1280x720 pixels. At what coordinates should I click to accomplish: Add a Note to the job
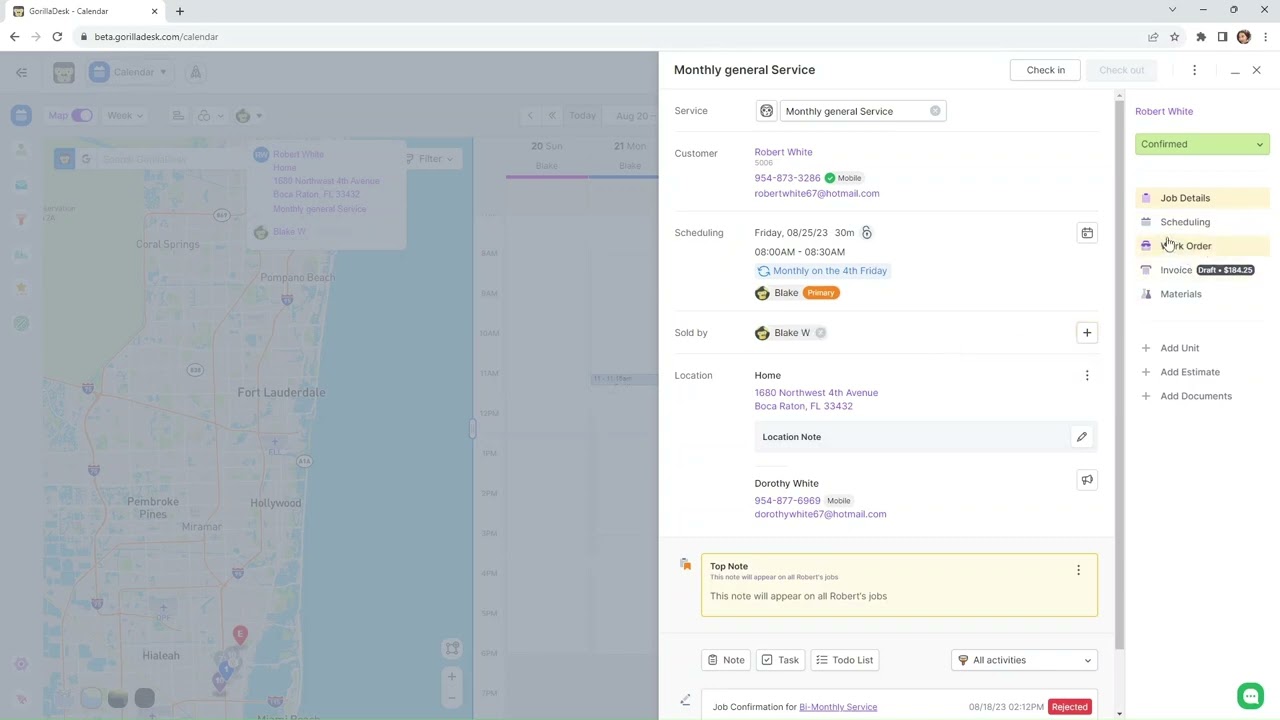726,660
